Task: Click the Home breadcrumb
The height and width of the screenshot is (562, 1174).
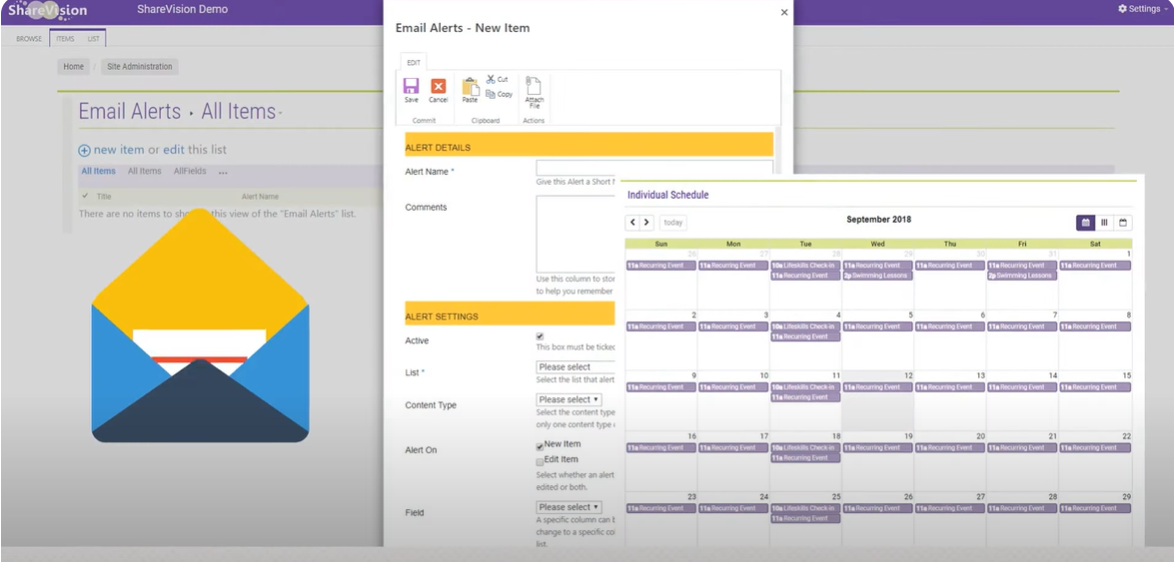Action: point(73,67)
